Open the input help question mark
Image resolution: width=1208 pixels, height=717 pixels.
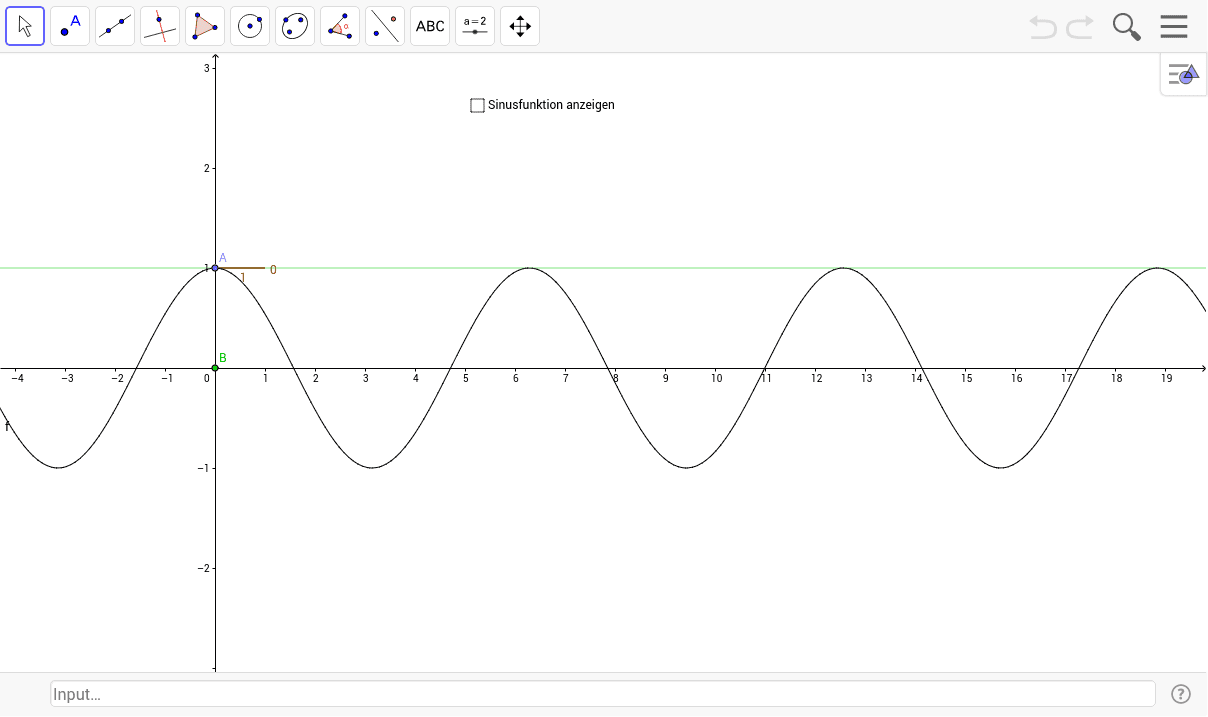click(1181, 694)
